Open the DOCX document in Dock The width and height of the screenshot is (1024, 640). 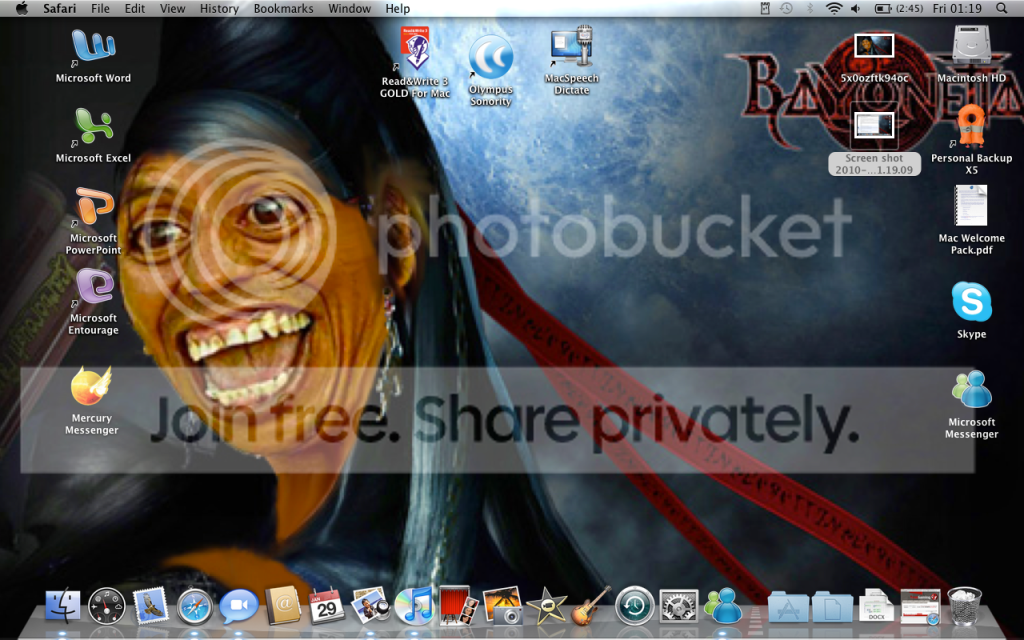pos(876,606)
